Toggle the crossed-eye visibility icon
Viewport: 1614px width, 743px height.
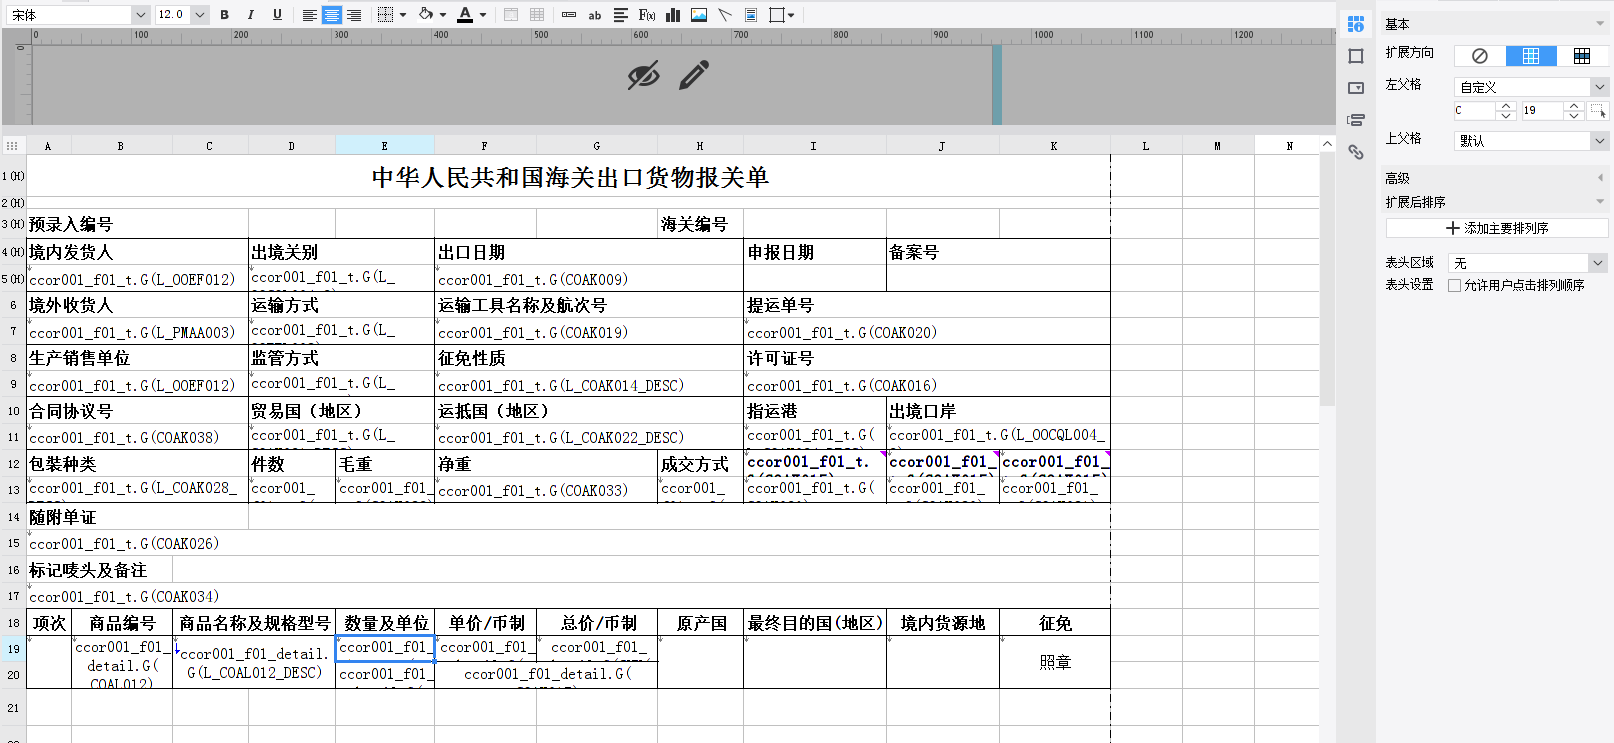coord(643,75)
